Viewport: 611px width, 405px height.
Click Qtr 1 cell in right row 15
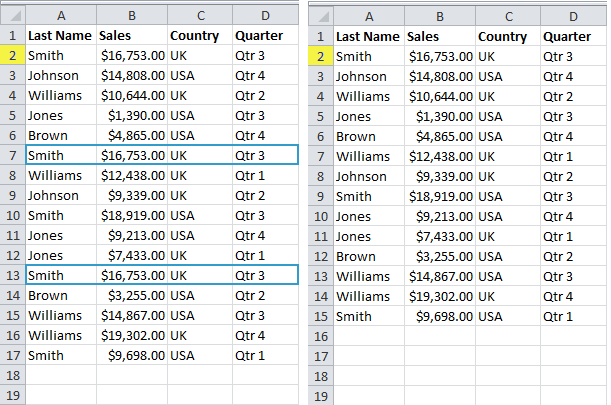(x=573, y=316)
